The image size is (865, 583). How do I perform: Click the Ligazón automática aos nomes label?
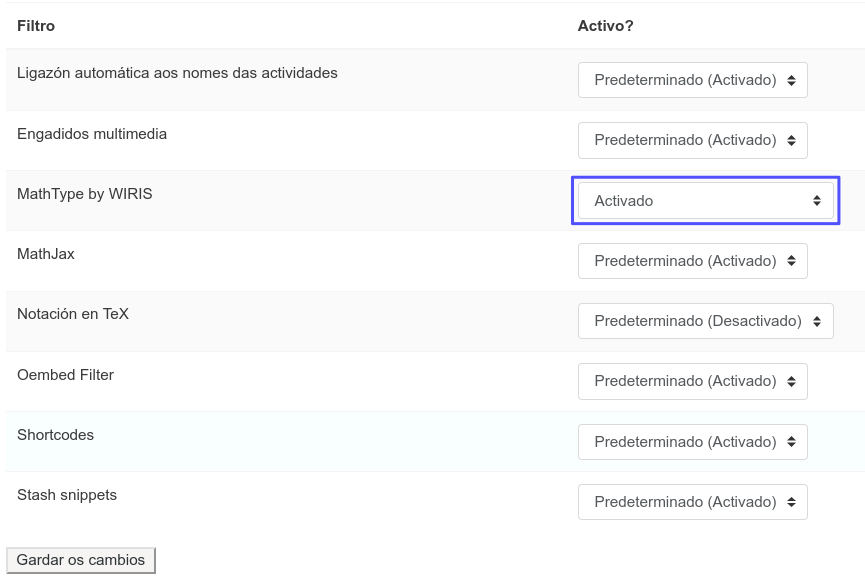point(177,73)
